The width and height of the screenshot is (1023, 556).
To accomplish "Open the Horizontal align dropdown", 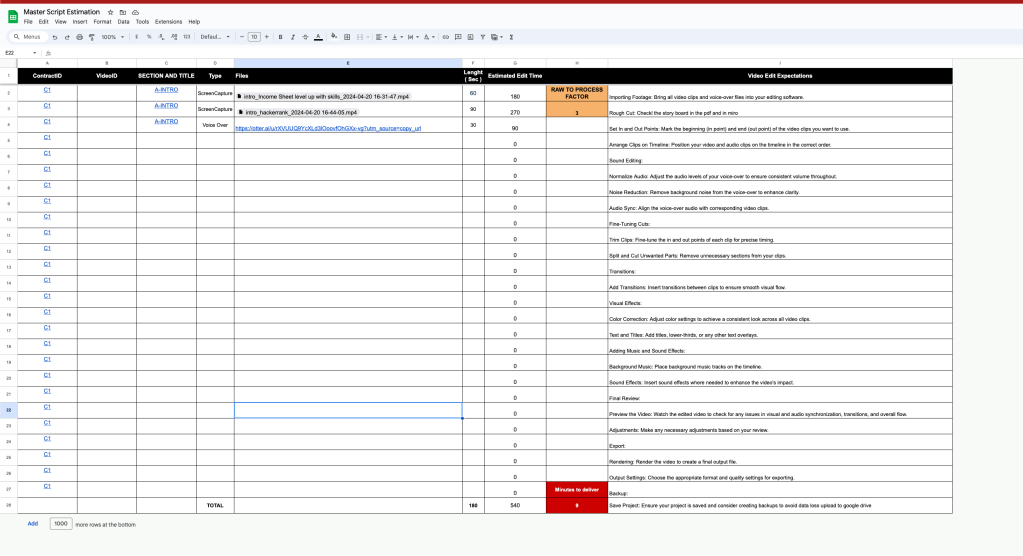I will coord(380,37).
